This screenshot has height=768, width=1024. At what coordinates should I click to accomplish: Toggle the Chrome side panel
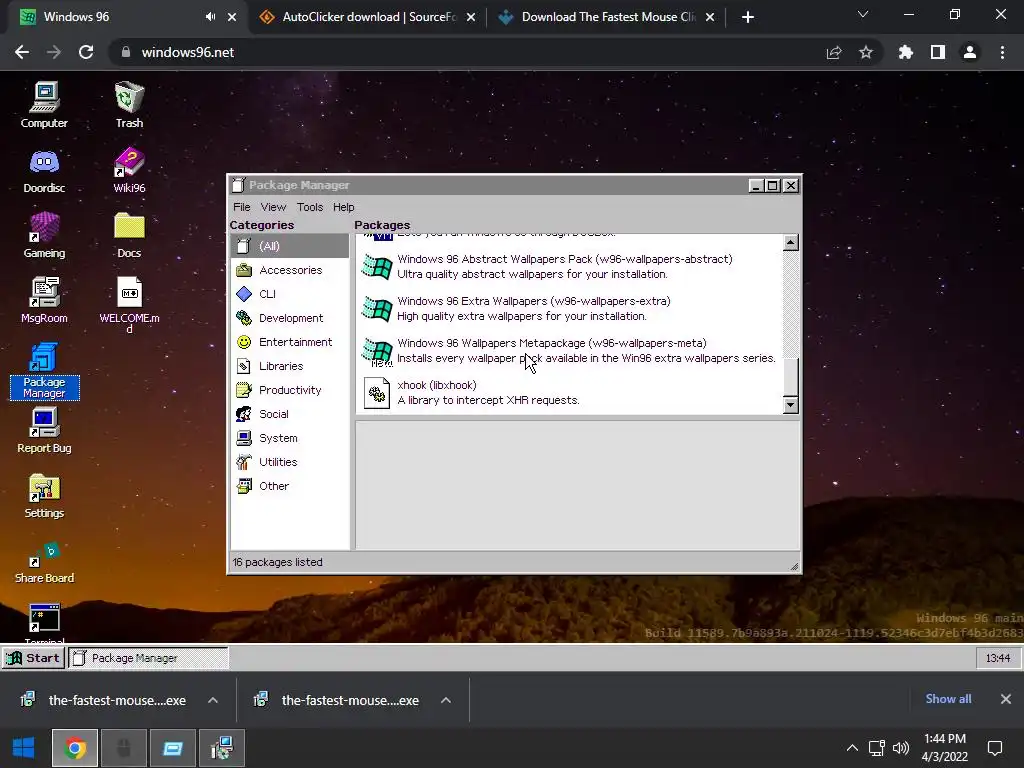[938, 52]
